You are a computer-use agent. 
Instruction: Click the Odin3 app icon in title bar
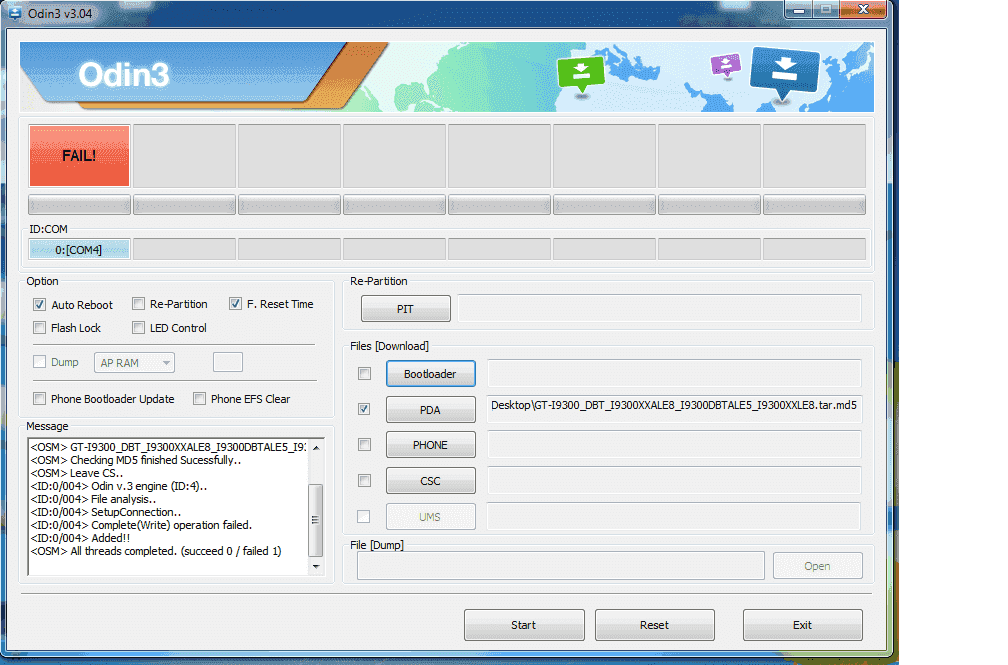(x=14, y=13)
